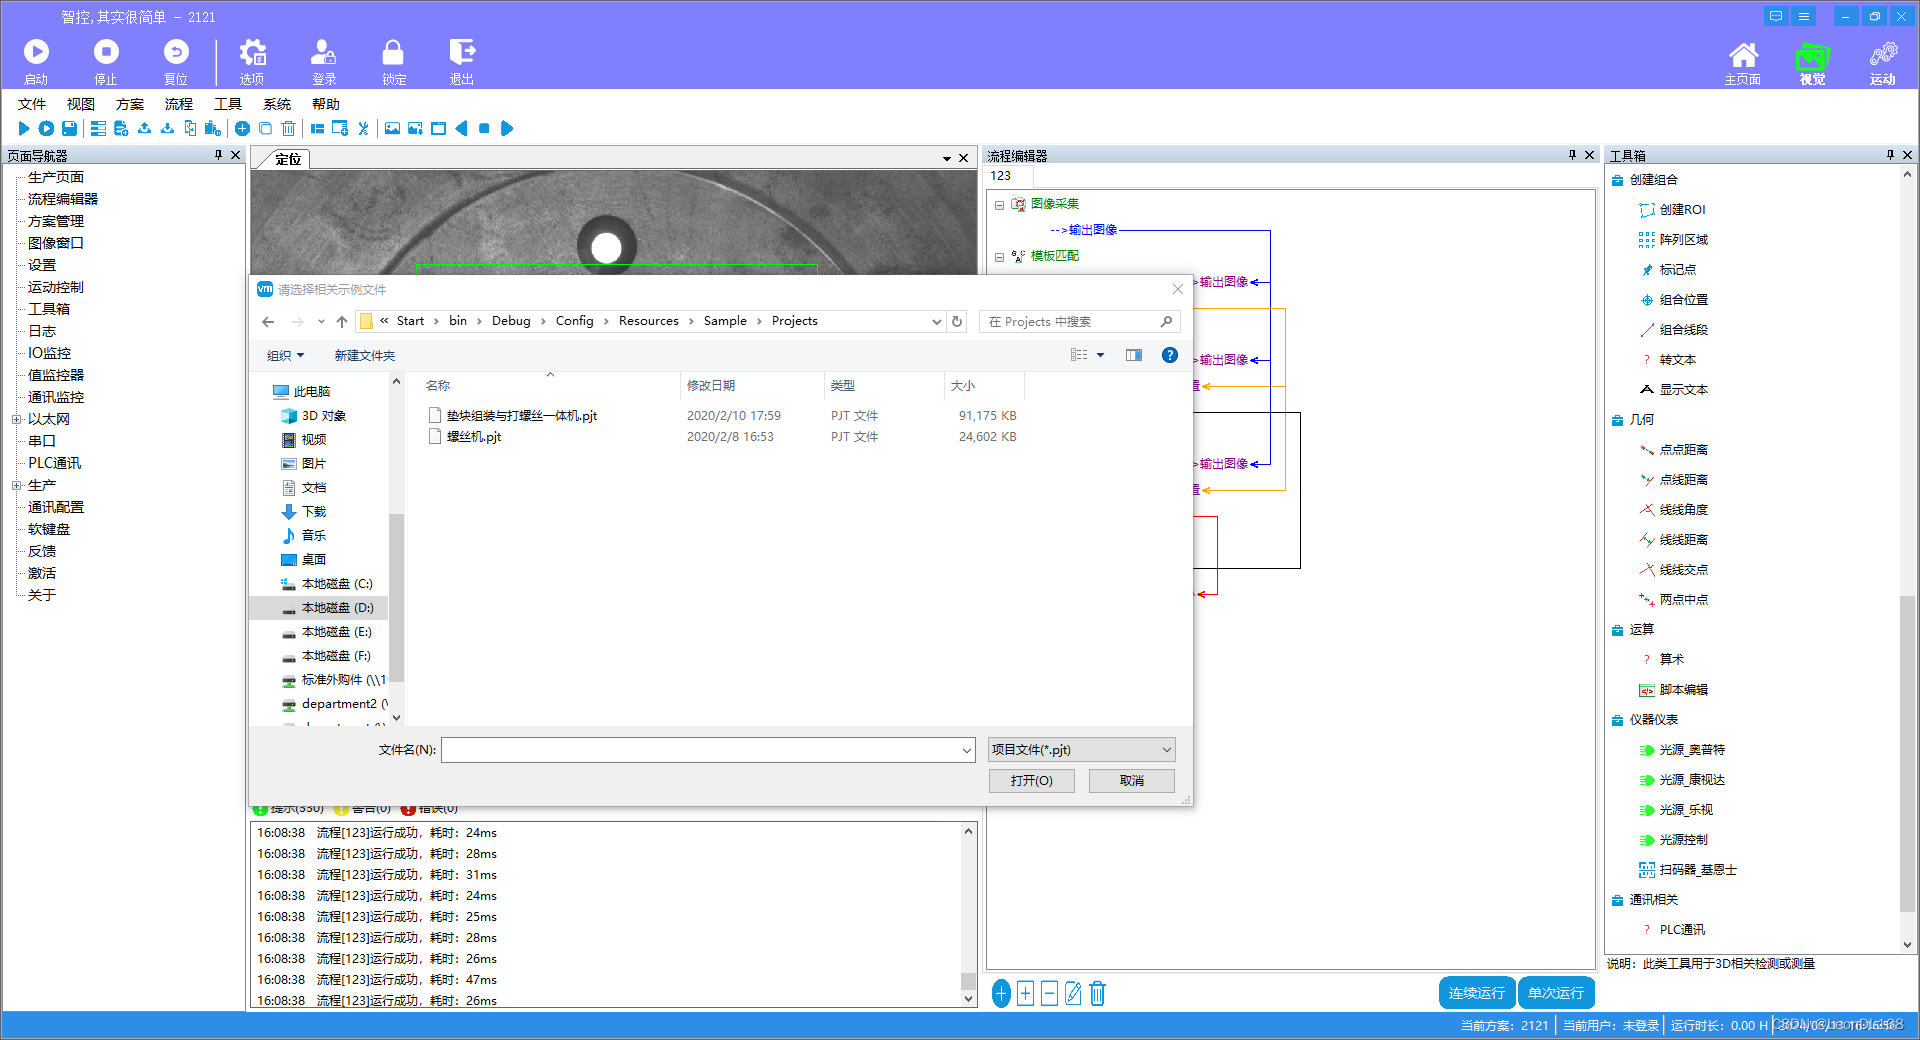Expand the 生产 node in the navigator
Viewport: 1920px width, 1040px height.
(17, 485)
